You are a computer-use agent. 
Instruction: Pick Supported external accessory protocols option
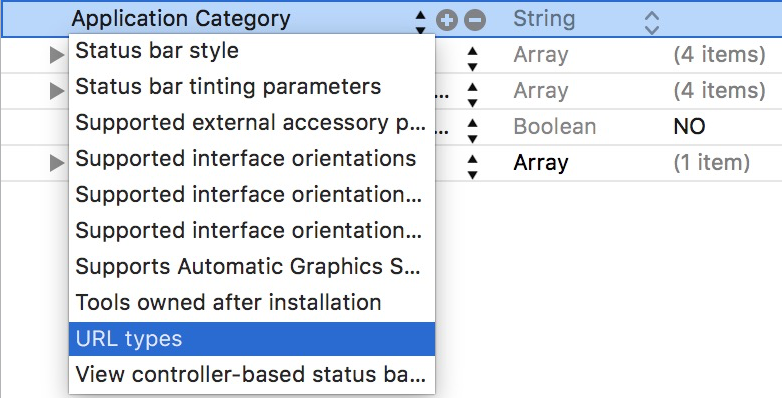[x=252, y=122]
